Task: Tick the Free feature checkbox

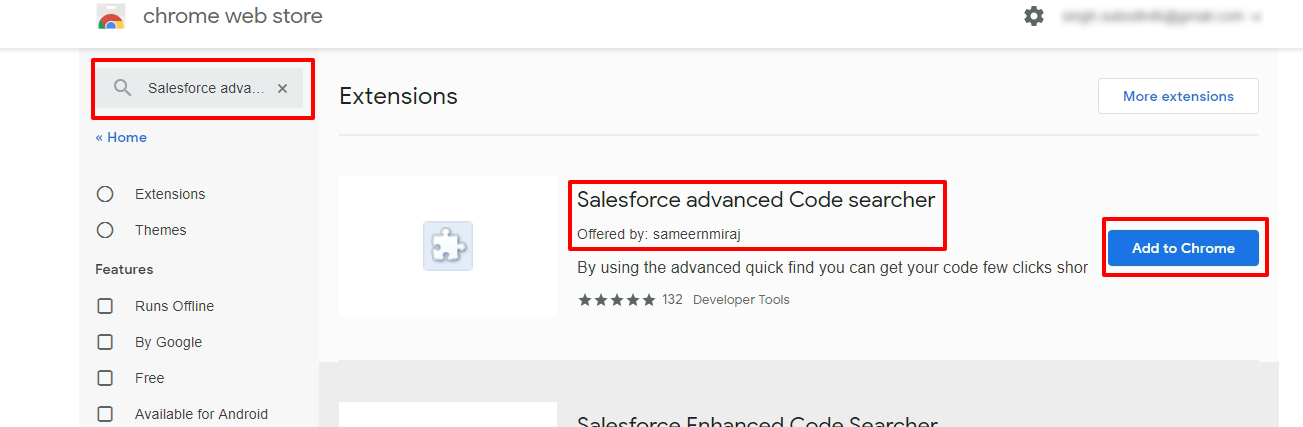Action: click(x=105, y=378)
